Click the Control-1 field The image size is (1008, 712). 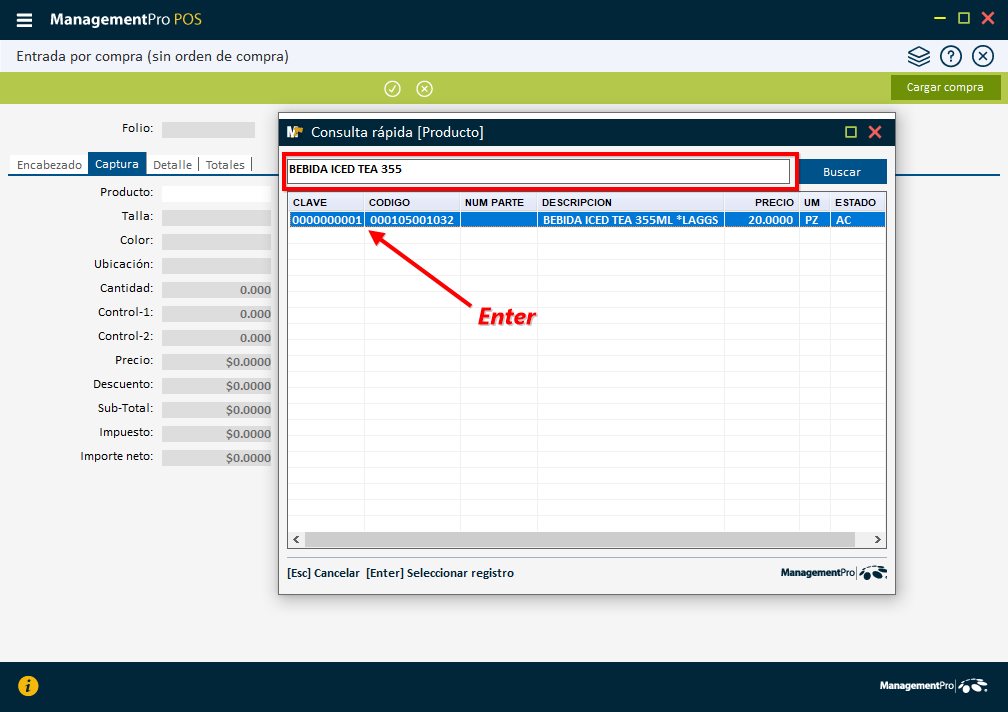(217, 314)
